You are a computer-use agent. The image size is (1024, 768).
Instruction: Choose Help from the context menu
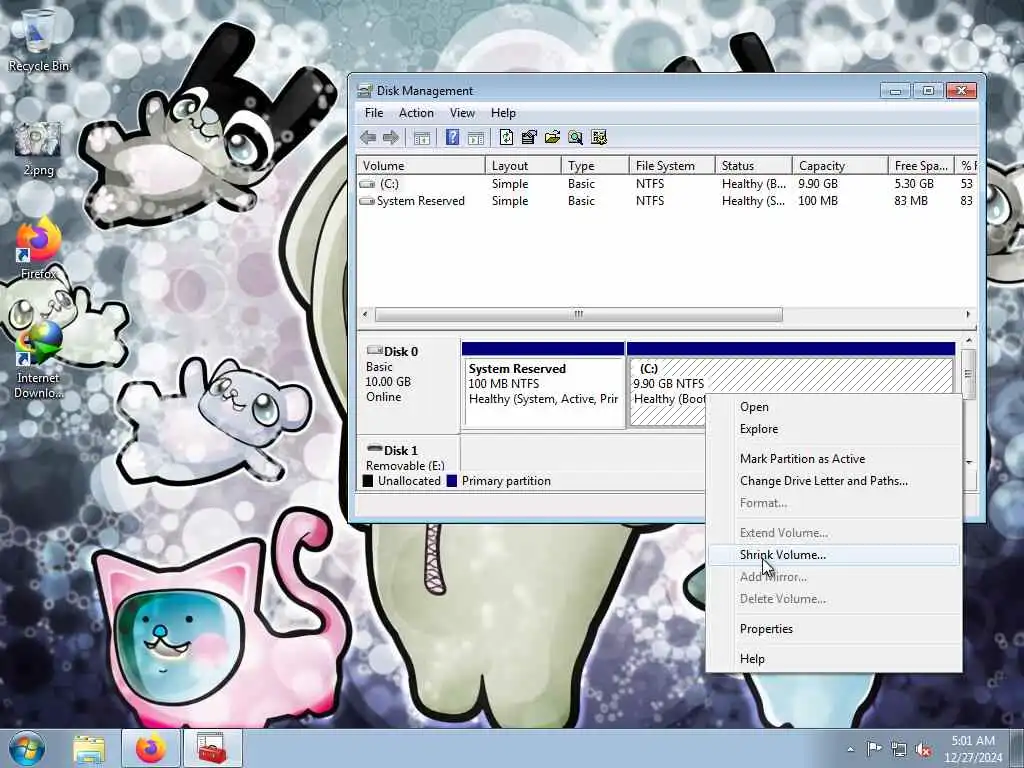[834, 659]
